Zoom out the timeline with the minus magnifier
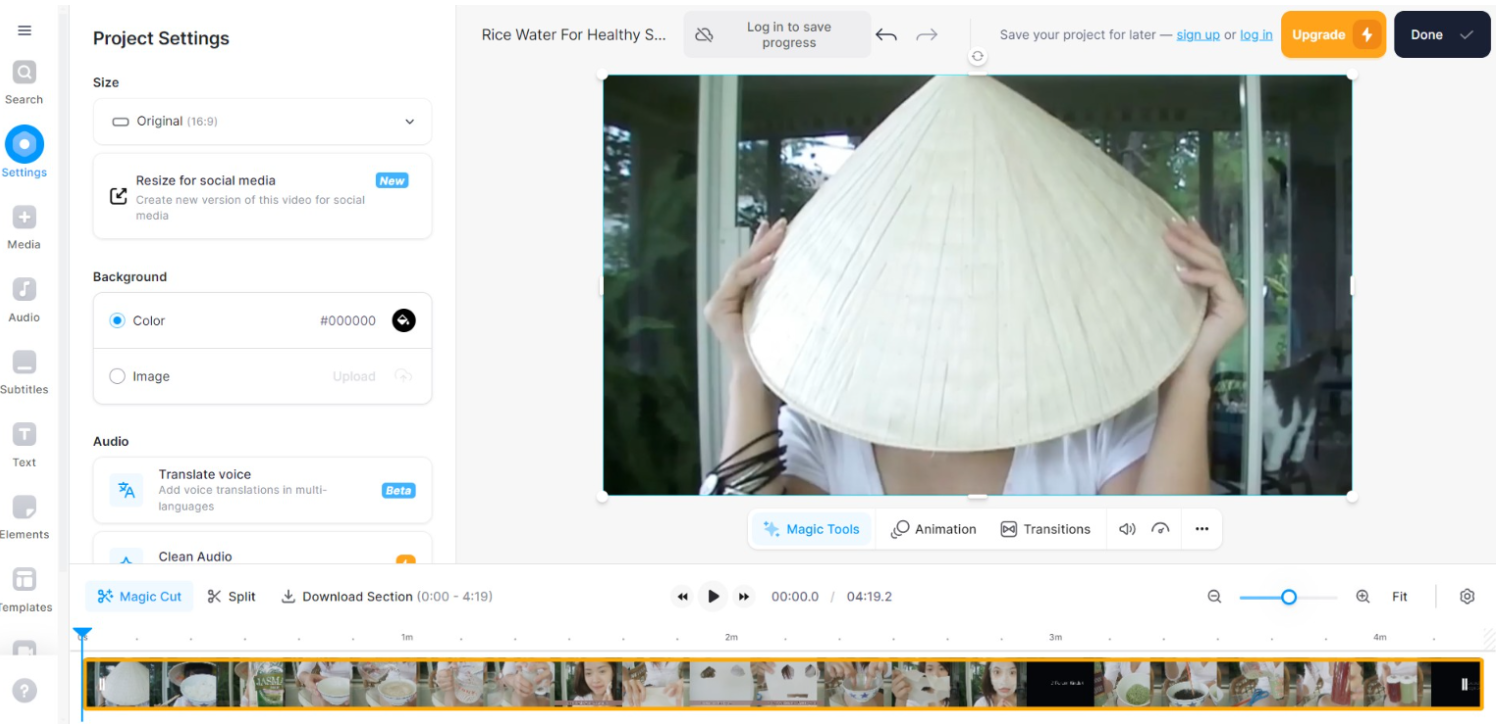 (1214, 596)
